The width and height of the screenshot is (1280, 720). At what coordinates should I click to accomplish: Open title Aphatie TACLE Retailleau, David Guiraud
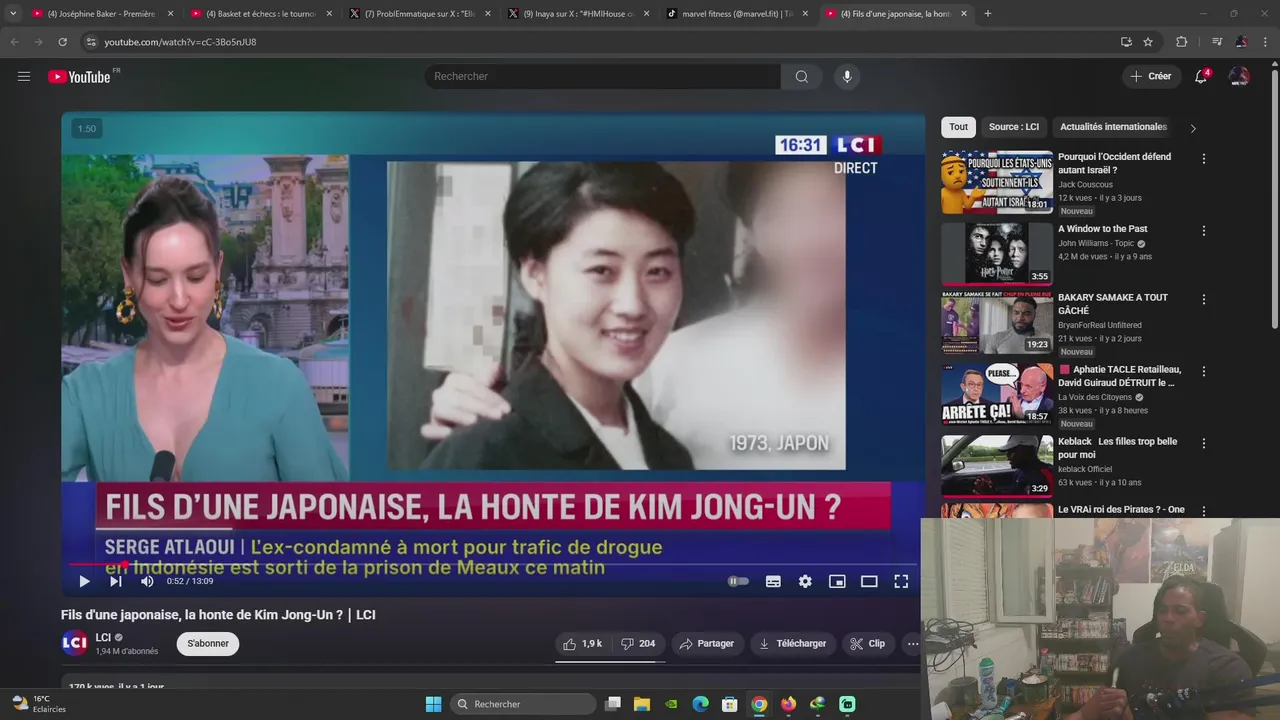1119,376
